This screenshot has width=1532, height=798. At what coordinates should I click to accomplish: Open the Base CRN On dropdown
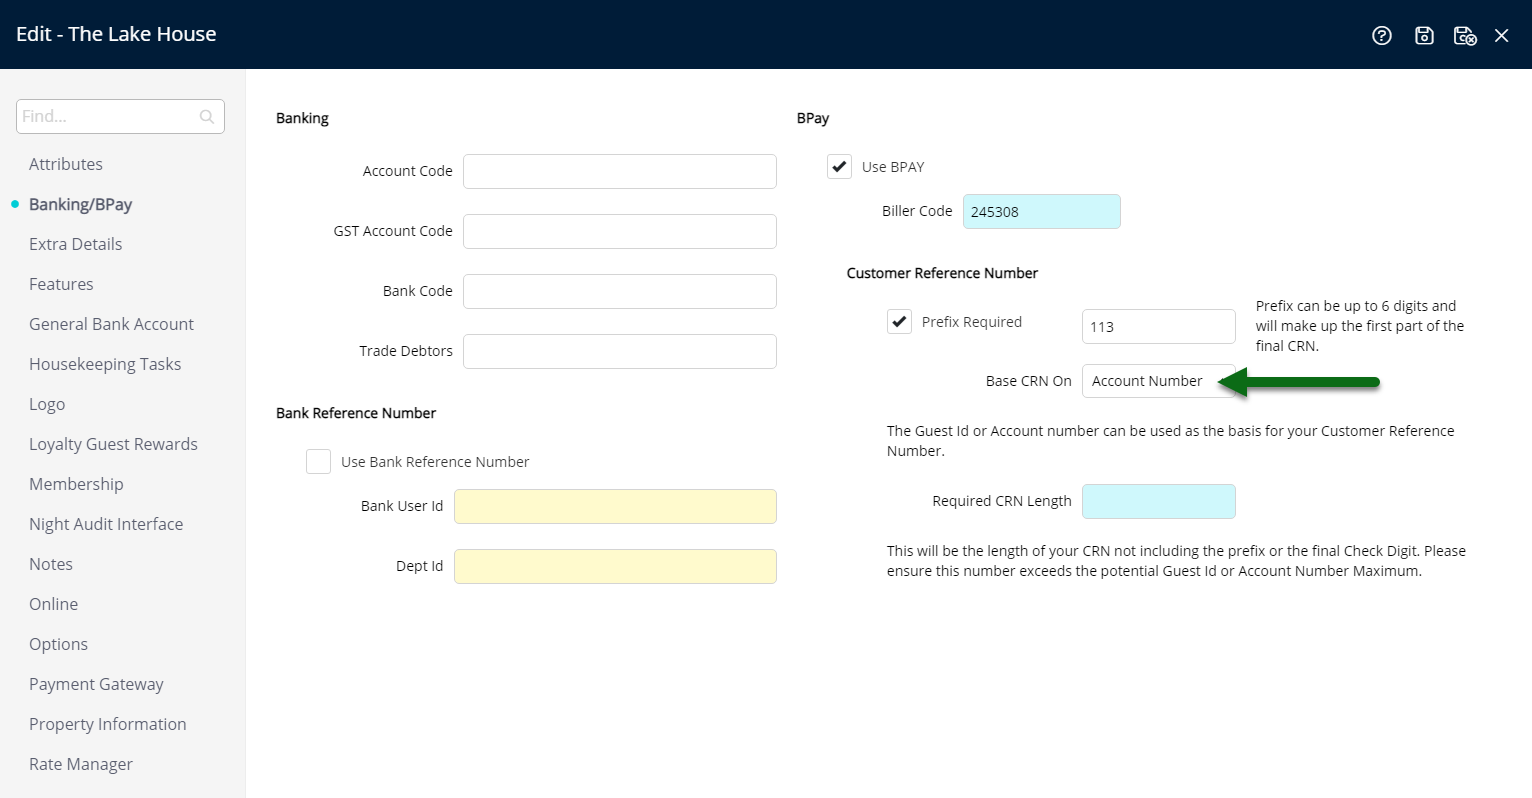(x=1158, y=381)
